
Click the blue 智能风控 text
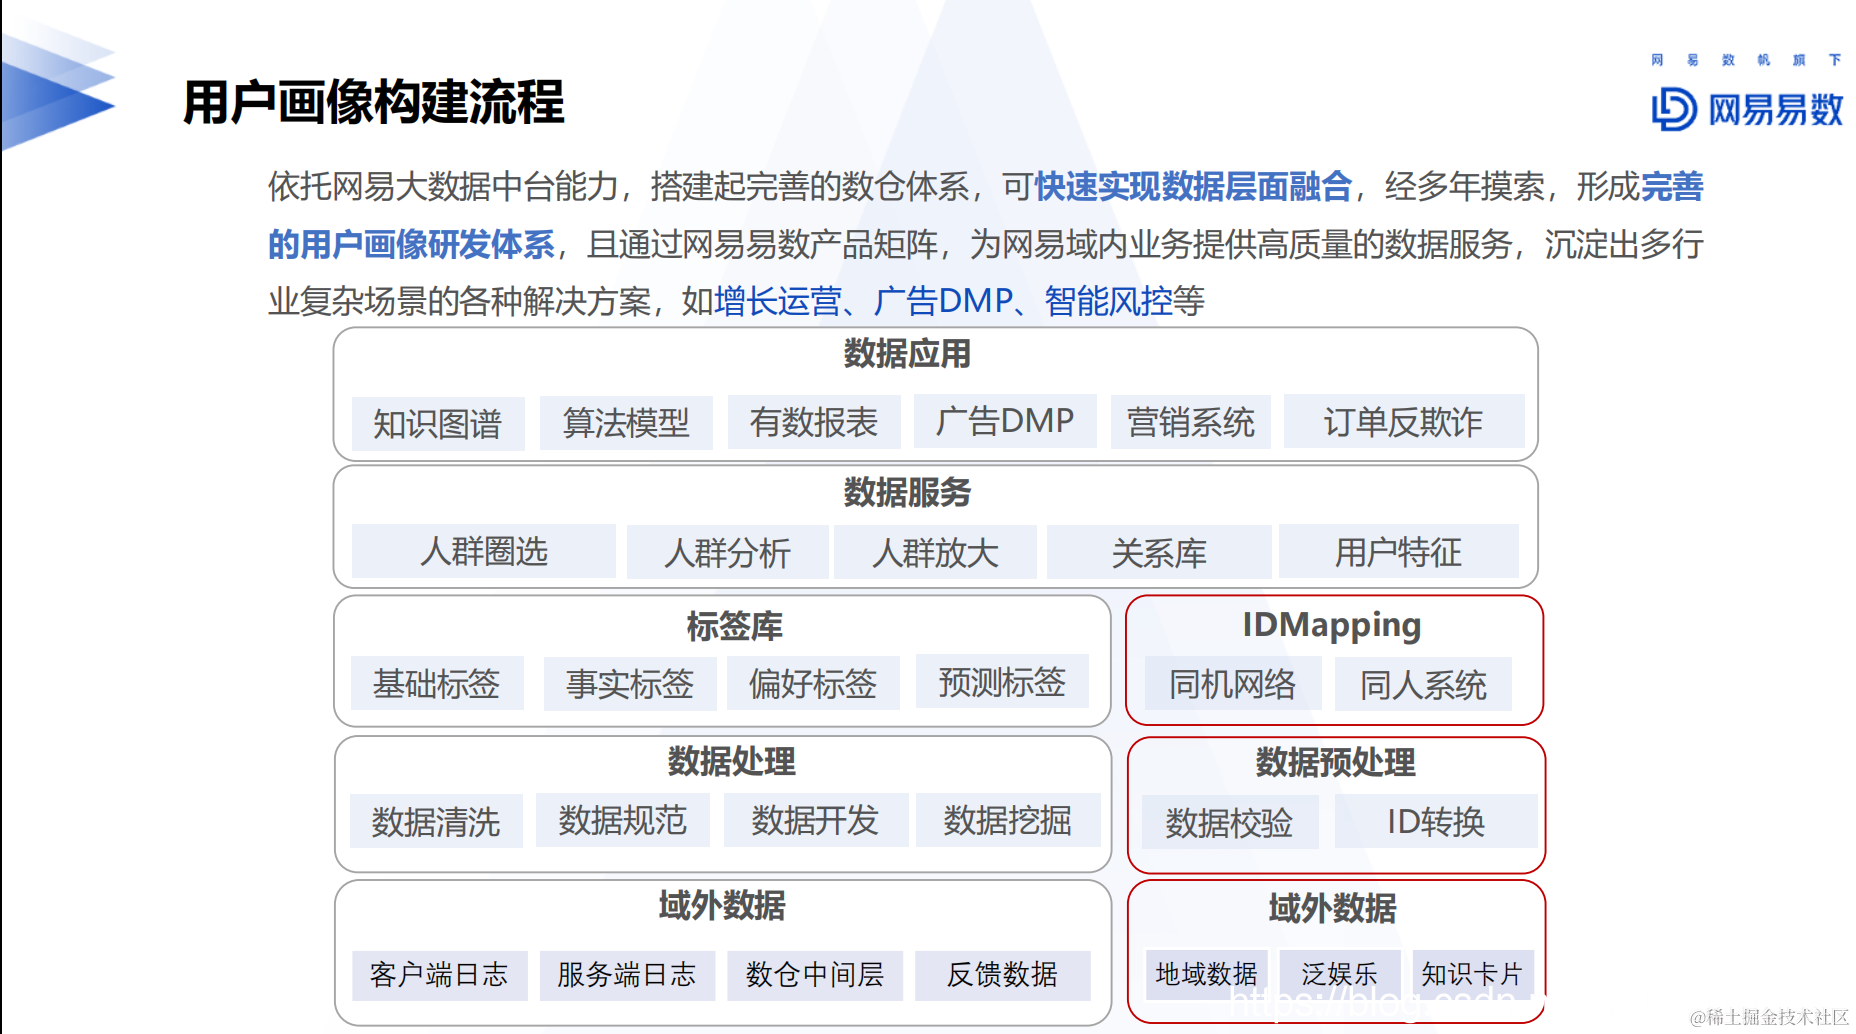coord(1108,301)
